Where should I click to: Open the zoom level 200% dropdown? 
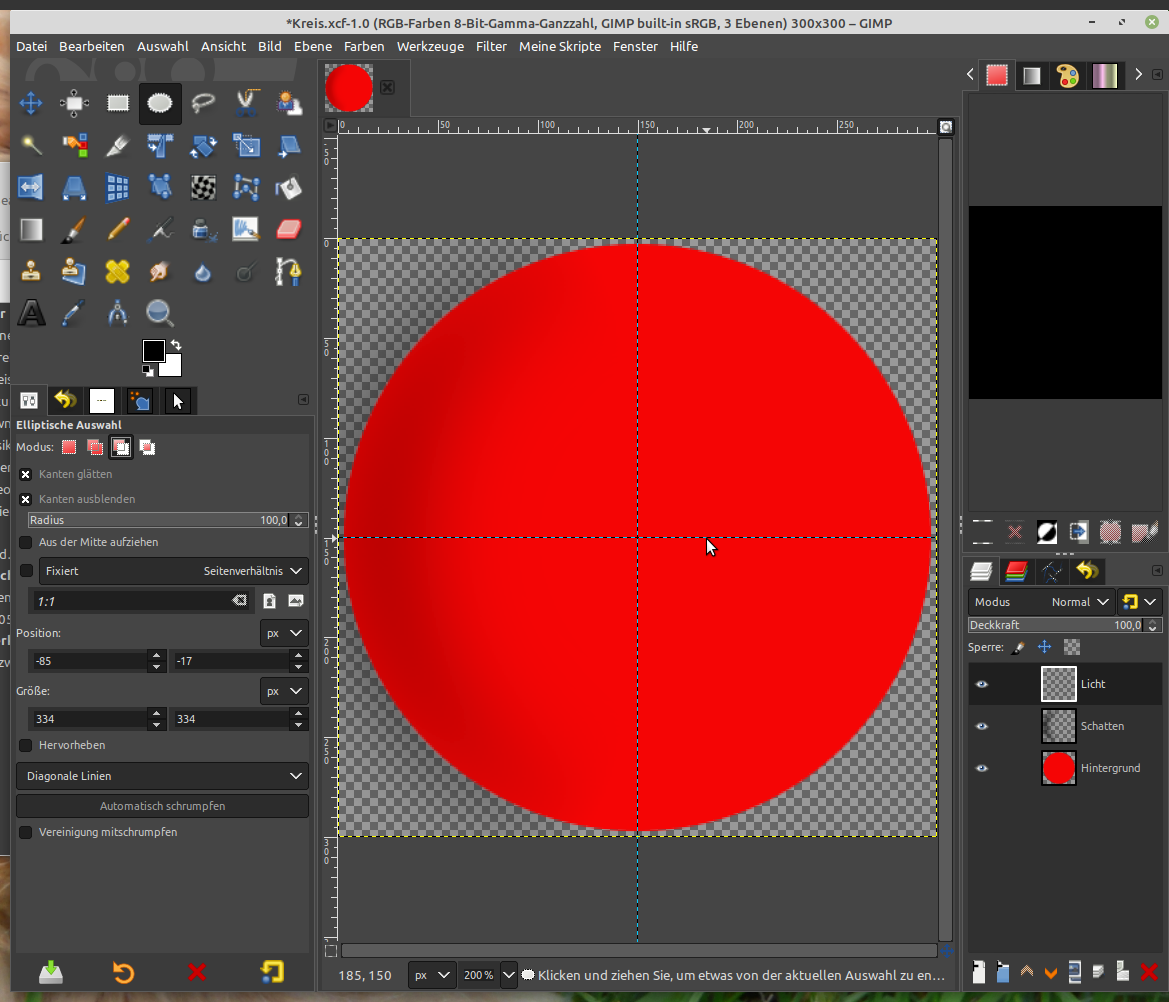pyautogui.click(x=508, y=974)
